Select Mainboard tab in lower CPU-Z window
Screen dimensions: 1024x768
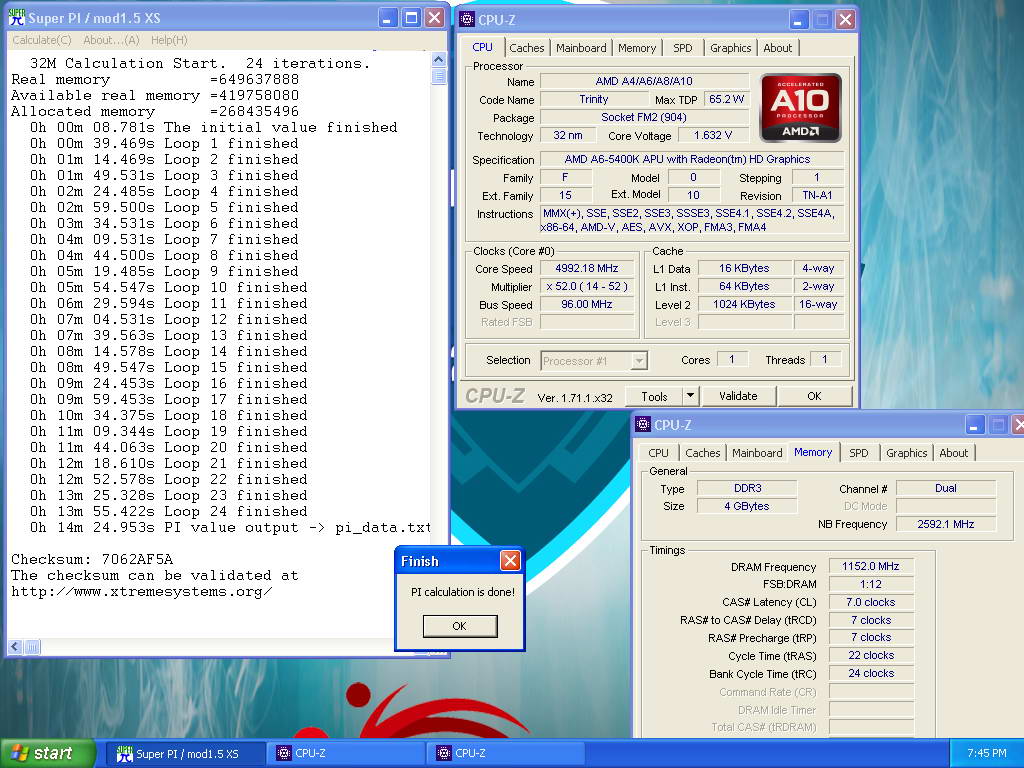click(x=757, y=453)
